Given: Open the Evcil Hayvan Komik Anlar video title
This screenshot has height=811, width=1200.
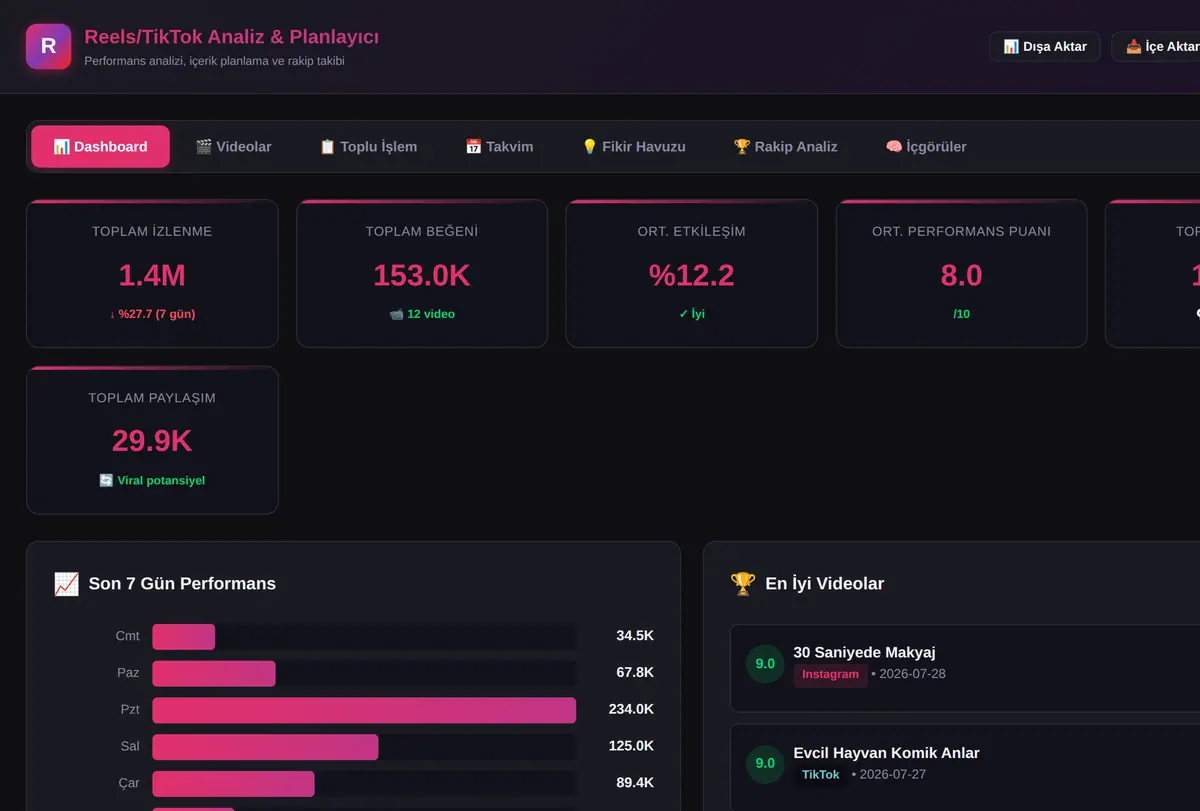Looking at the screenshot, I should tap(886, 753).
